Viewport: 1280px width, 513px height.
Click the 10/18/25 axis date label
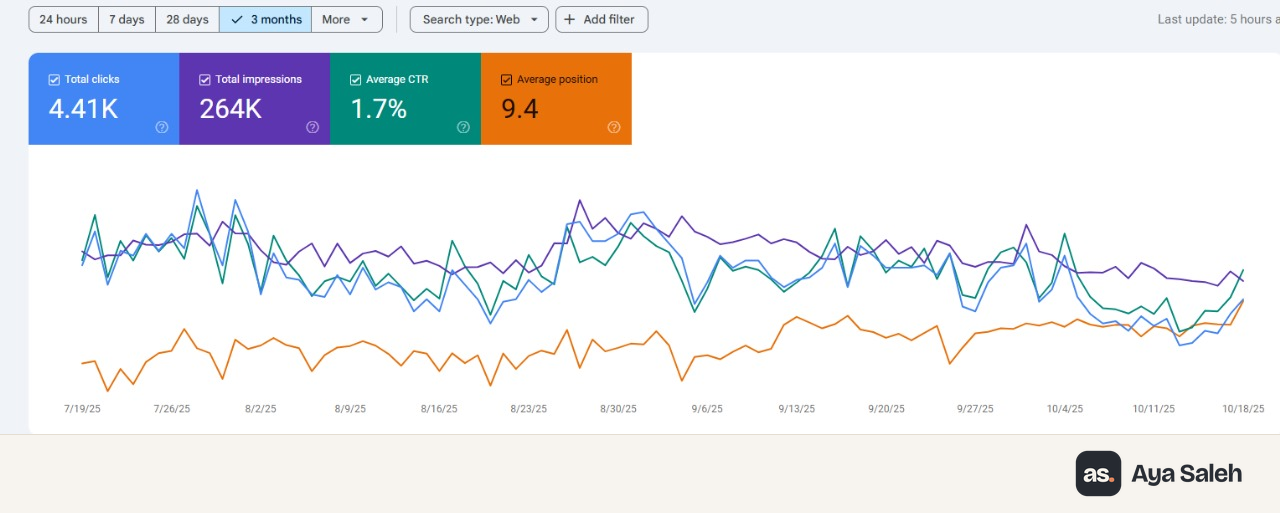tap(1244, 409)
